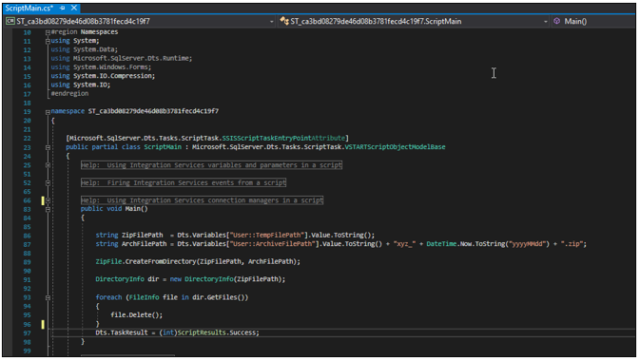Image resolution: width=640 pixels, height=360 pixels.
Task: Expand the collapsed region at line 52
Action: click(x=48, y=183)
